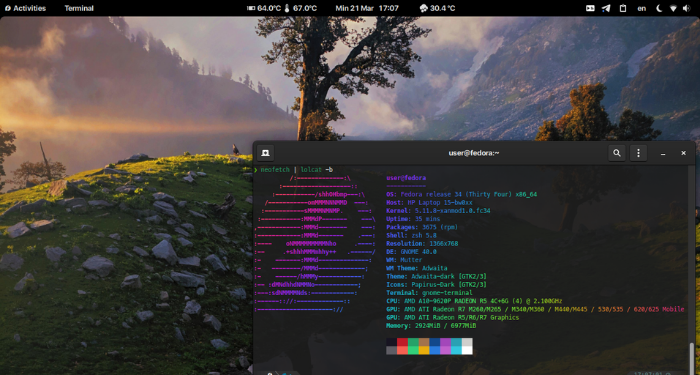Close the user@fedora terminal window
This screenshot has height=375, width=700.
coord(683,153)
